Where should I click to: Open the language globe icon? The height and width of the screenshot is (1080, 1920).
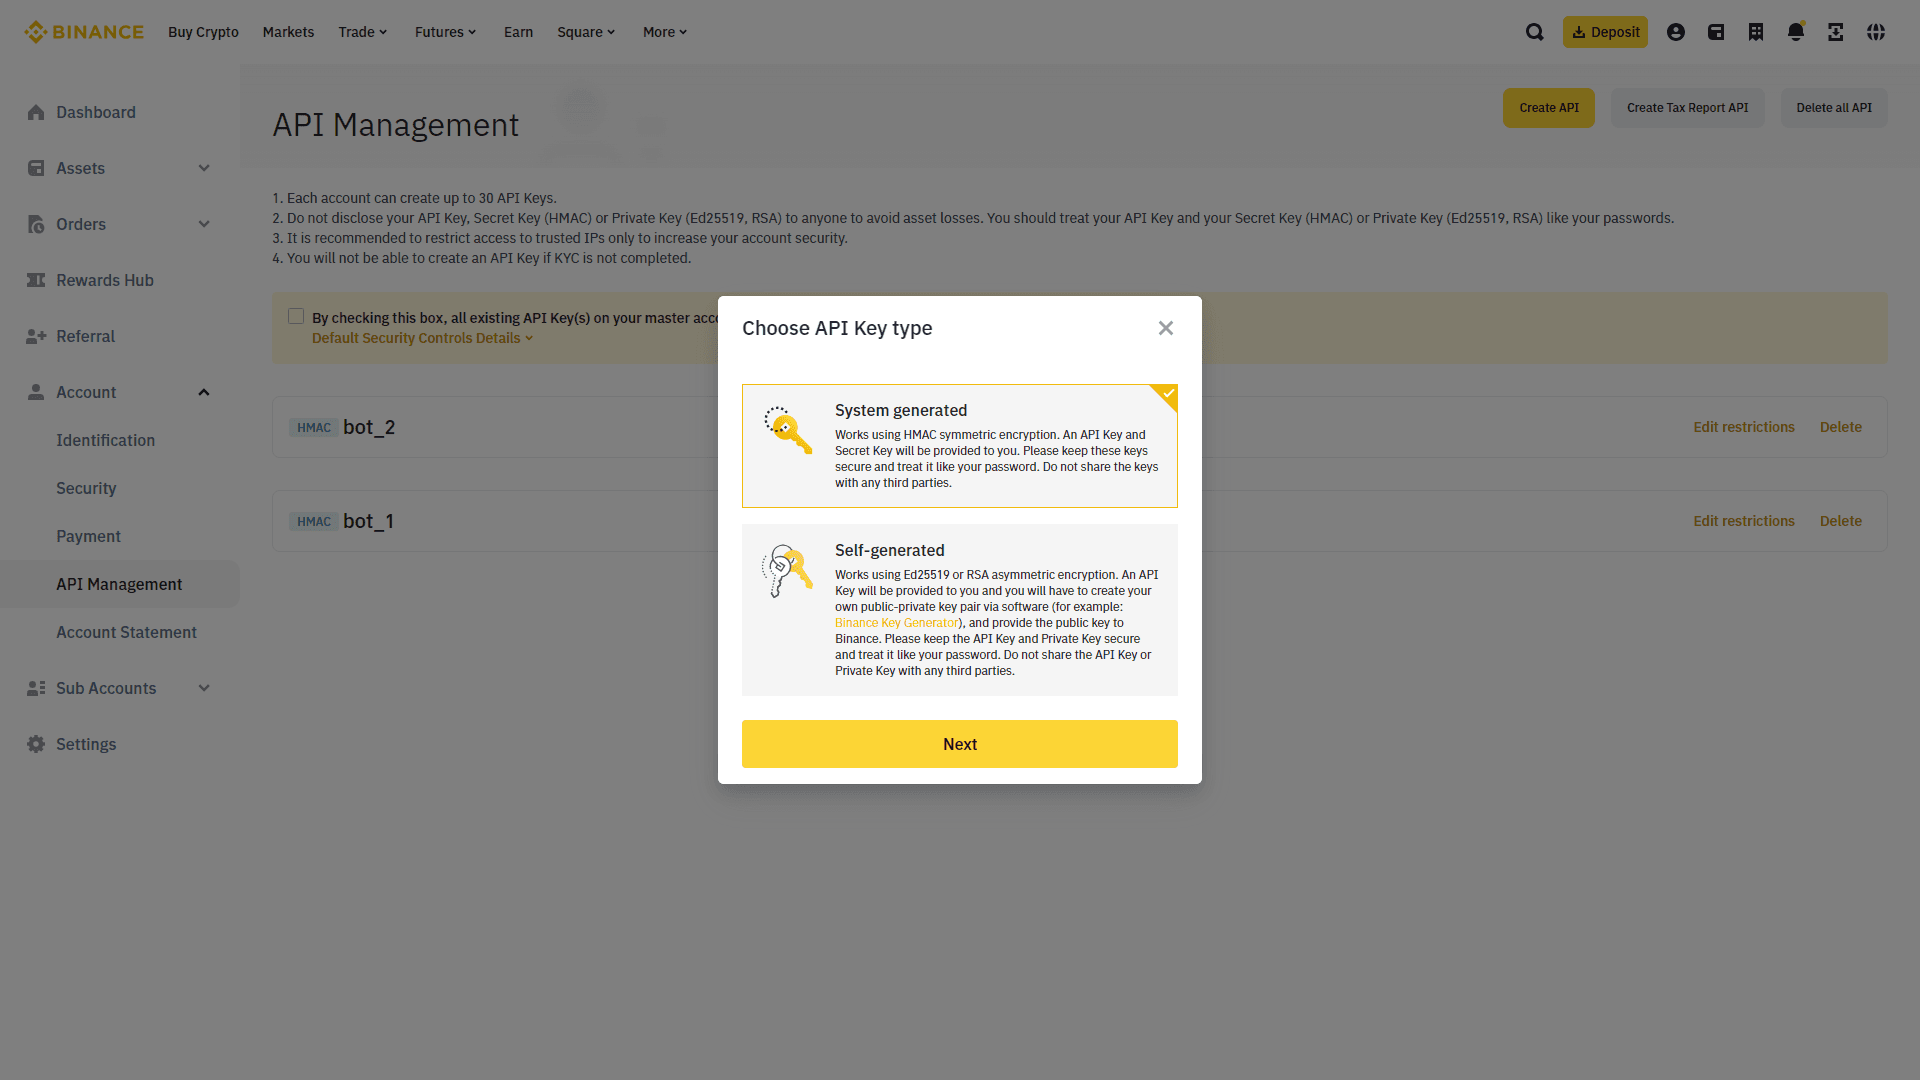pyautogui.click(x=1876, y=32)
